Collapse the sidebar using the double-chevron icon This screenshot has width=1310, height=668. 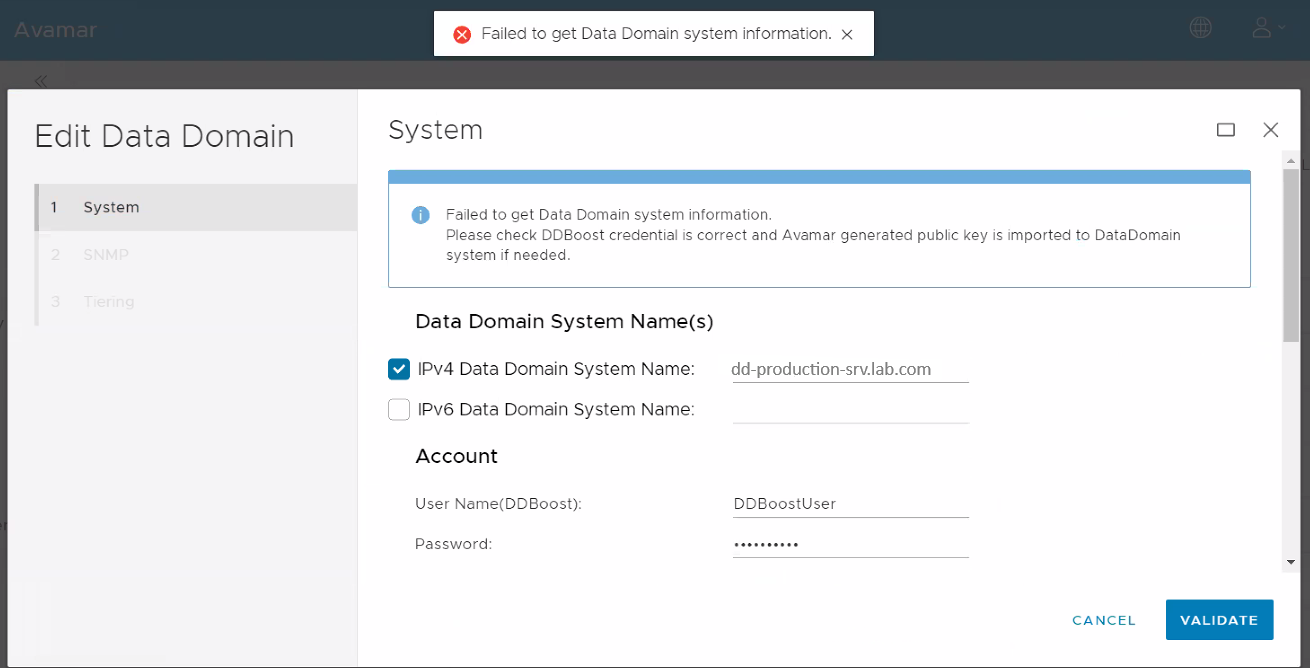(x=40, y=80)
